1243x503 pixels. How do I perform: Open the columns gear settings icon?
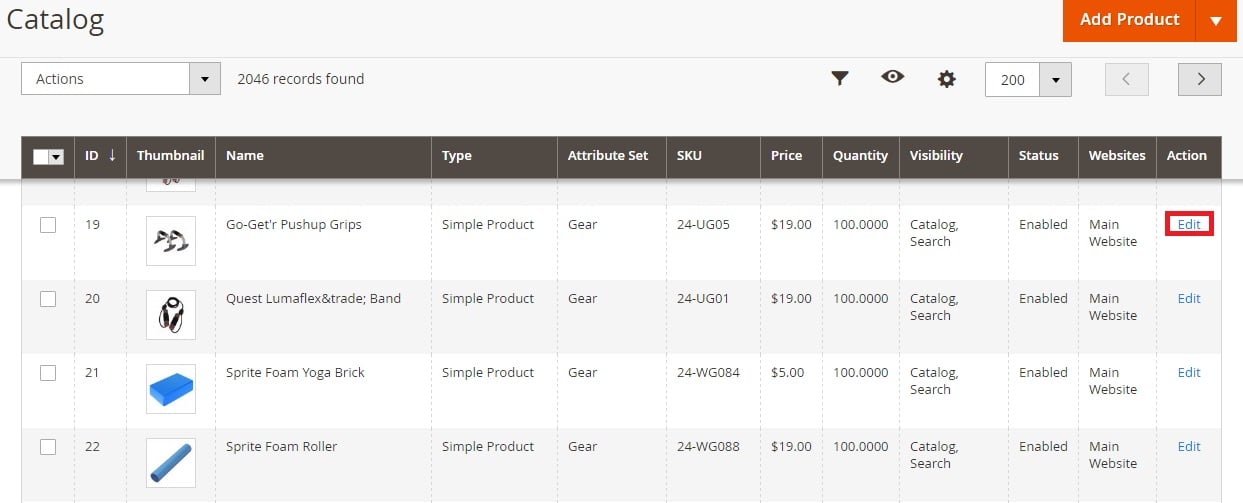946,79
